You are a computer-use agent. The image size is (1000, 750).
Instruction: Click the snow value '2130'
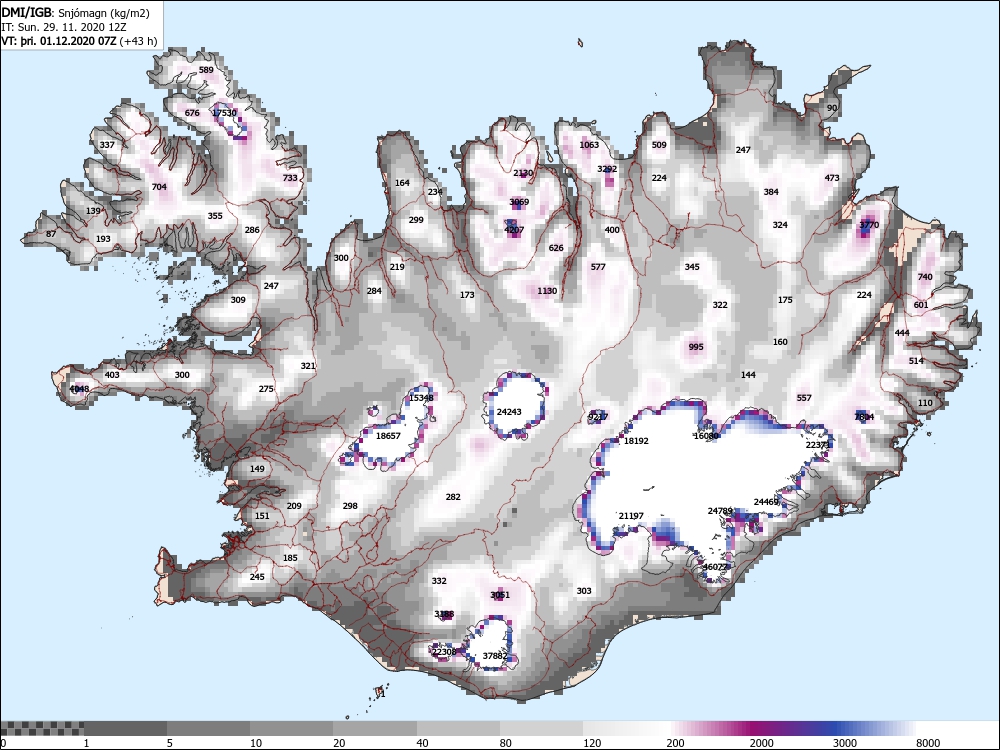[x=523, y=173]
